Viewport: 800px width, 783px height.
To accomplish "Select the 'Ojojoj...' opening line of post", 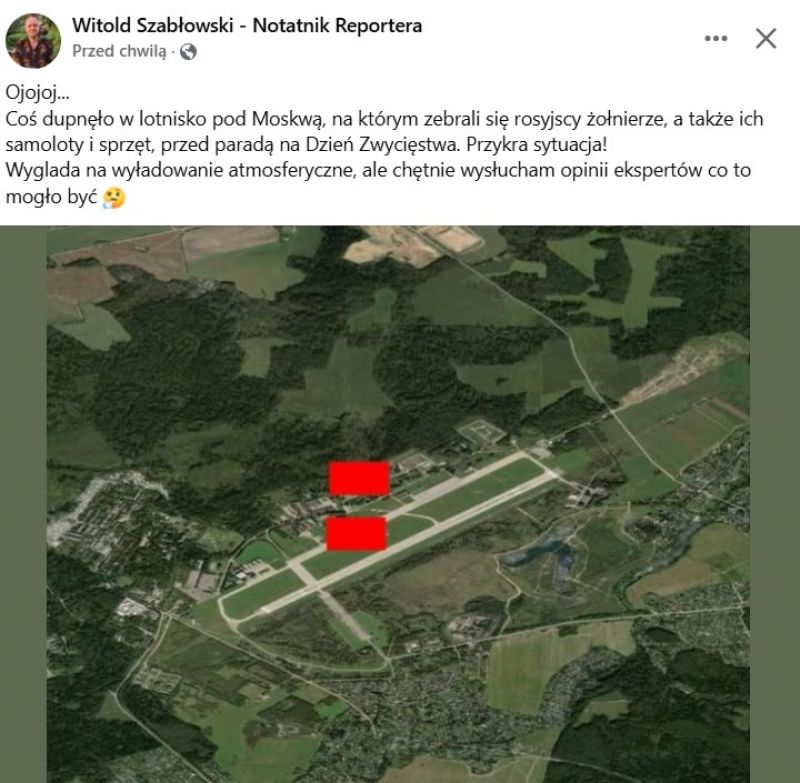I will pos(37,92).
